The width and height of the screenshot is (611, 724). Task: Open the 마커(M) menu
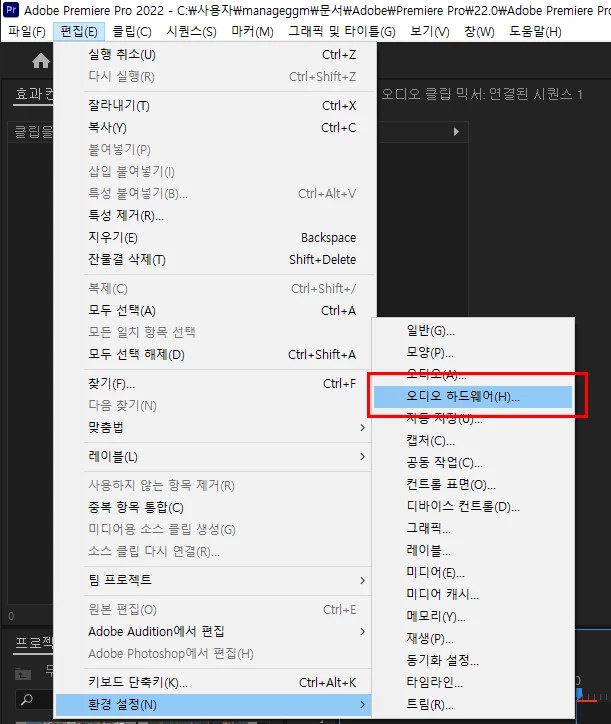pos(252,31)
